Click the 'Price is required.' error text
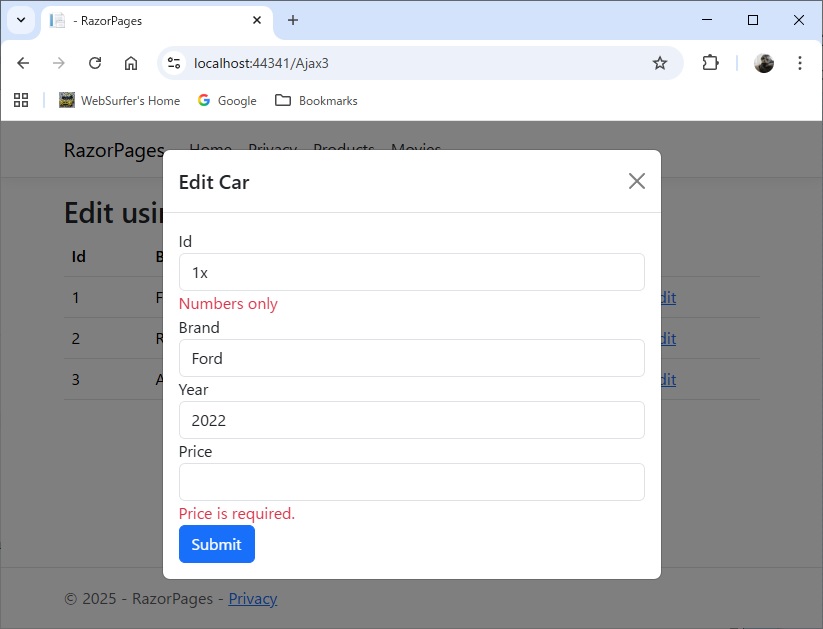 coord(237,513)
